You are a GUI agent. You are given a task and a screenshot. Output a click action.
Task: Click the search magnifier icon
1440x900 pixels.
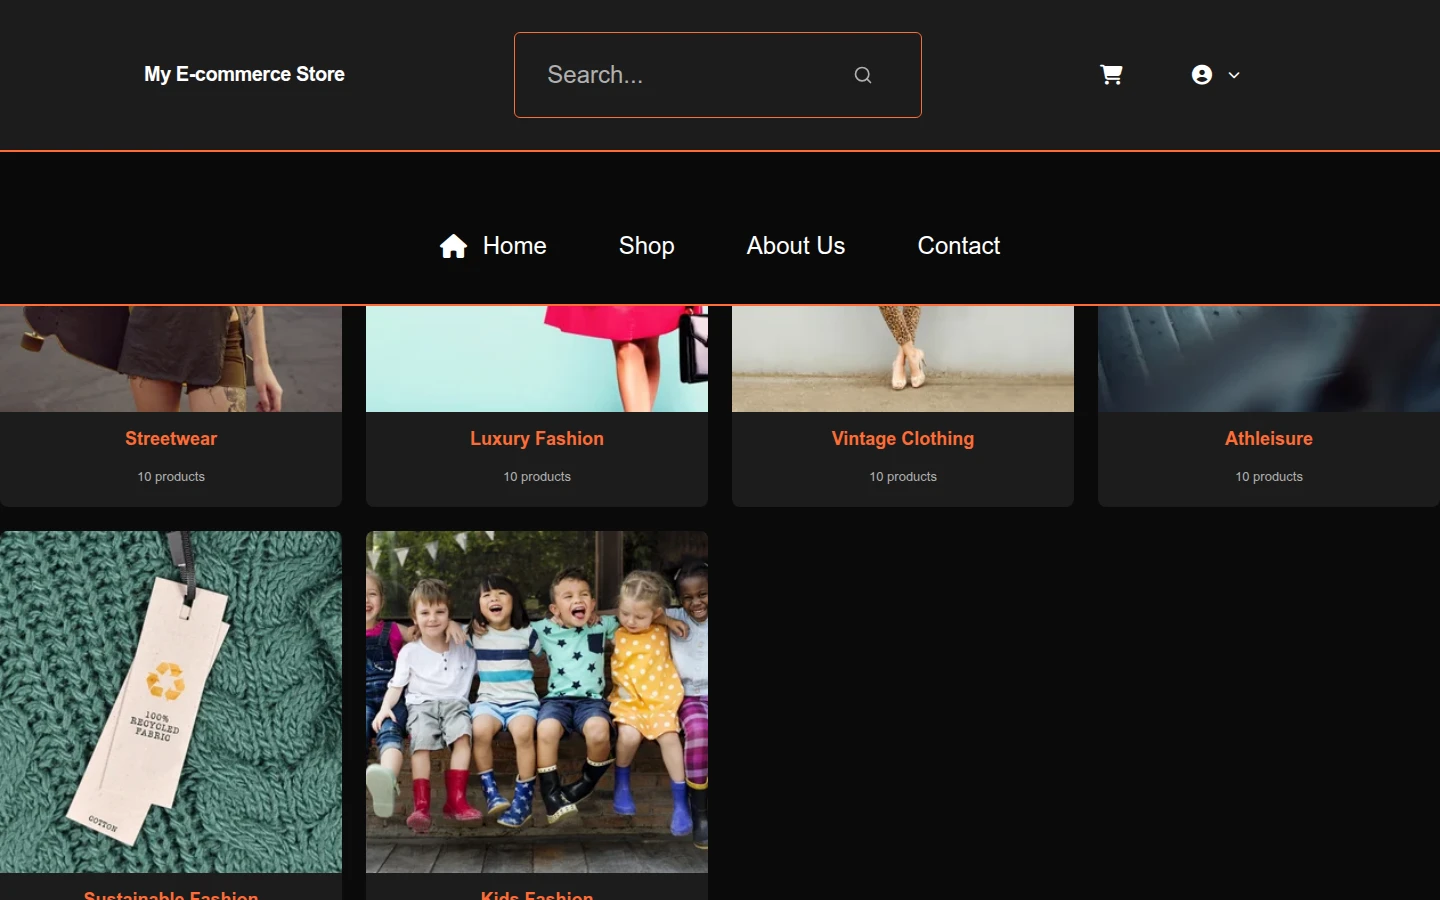[x=863, y=75]
